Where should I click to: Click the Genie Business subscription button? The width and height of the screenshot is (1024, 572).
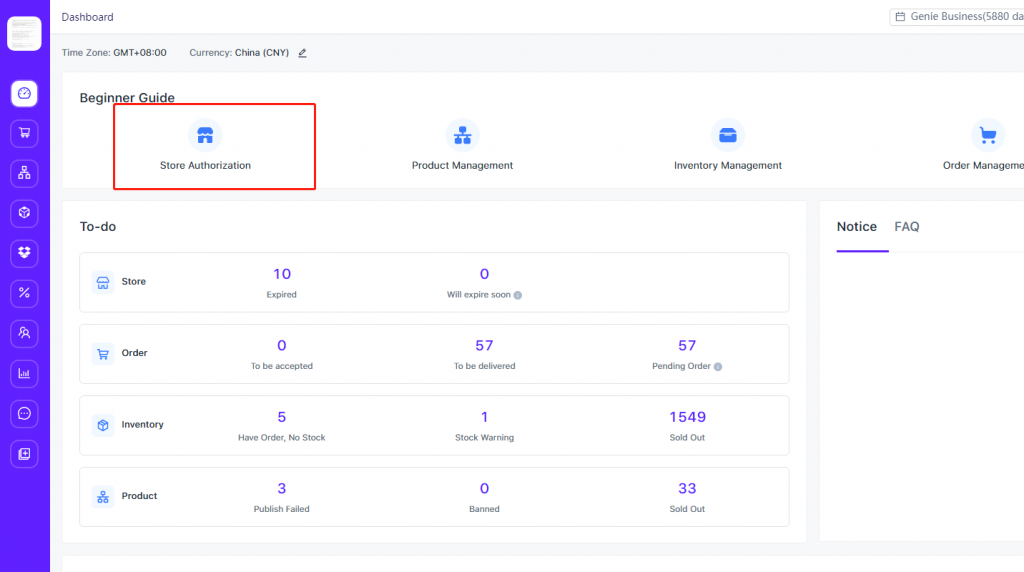[x=957, y=16]
